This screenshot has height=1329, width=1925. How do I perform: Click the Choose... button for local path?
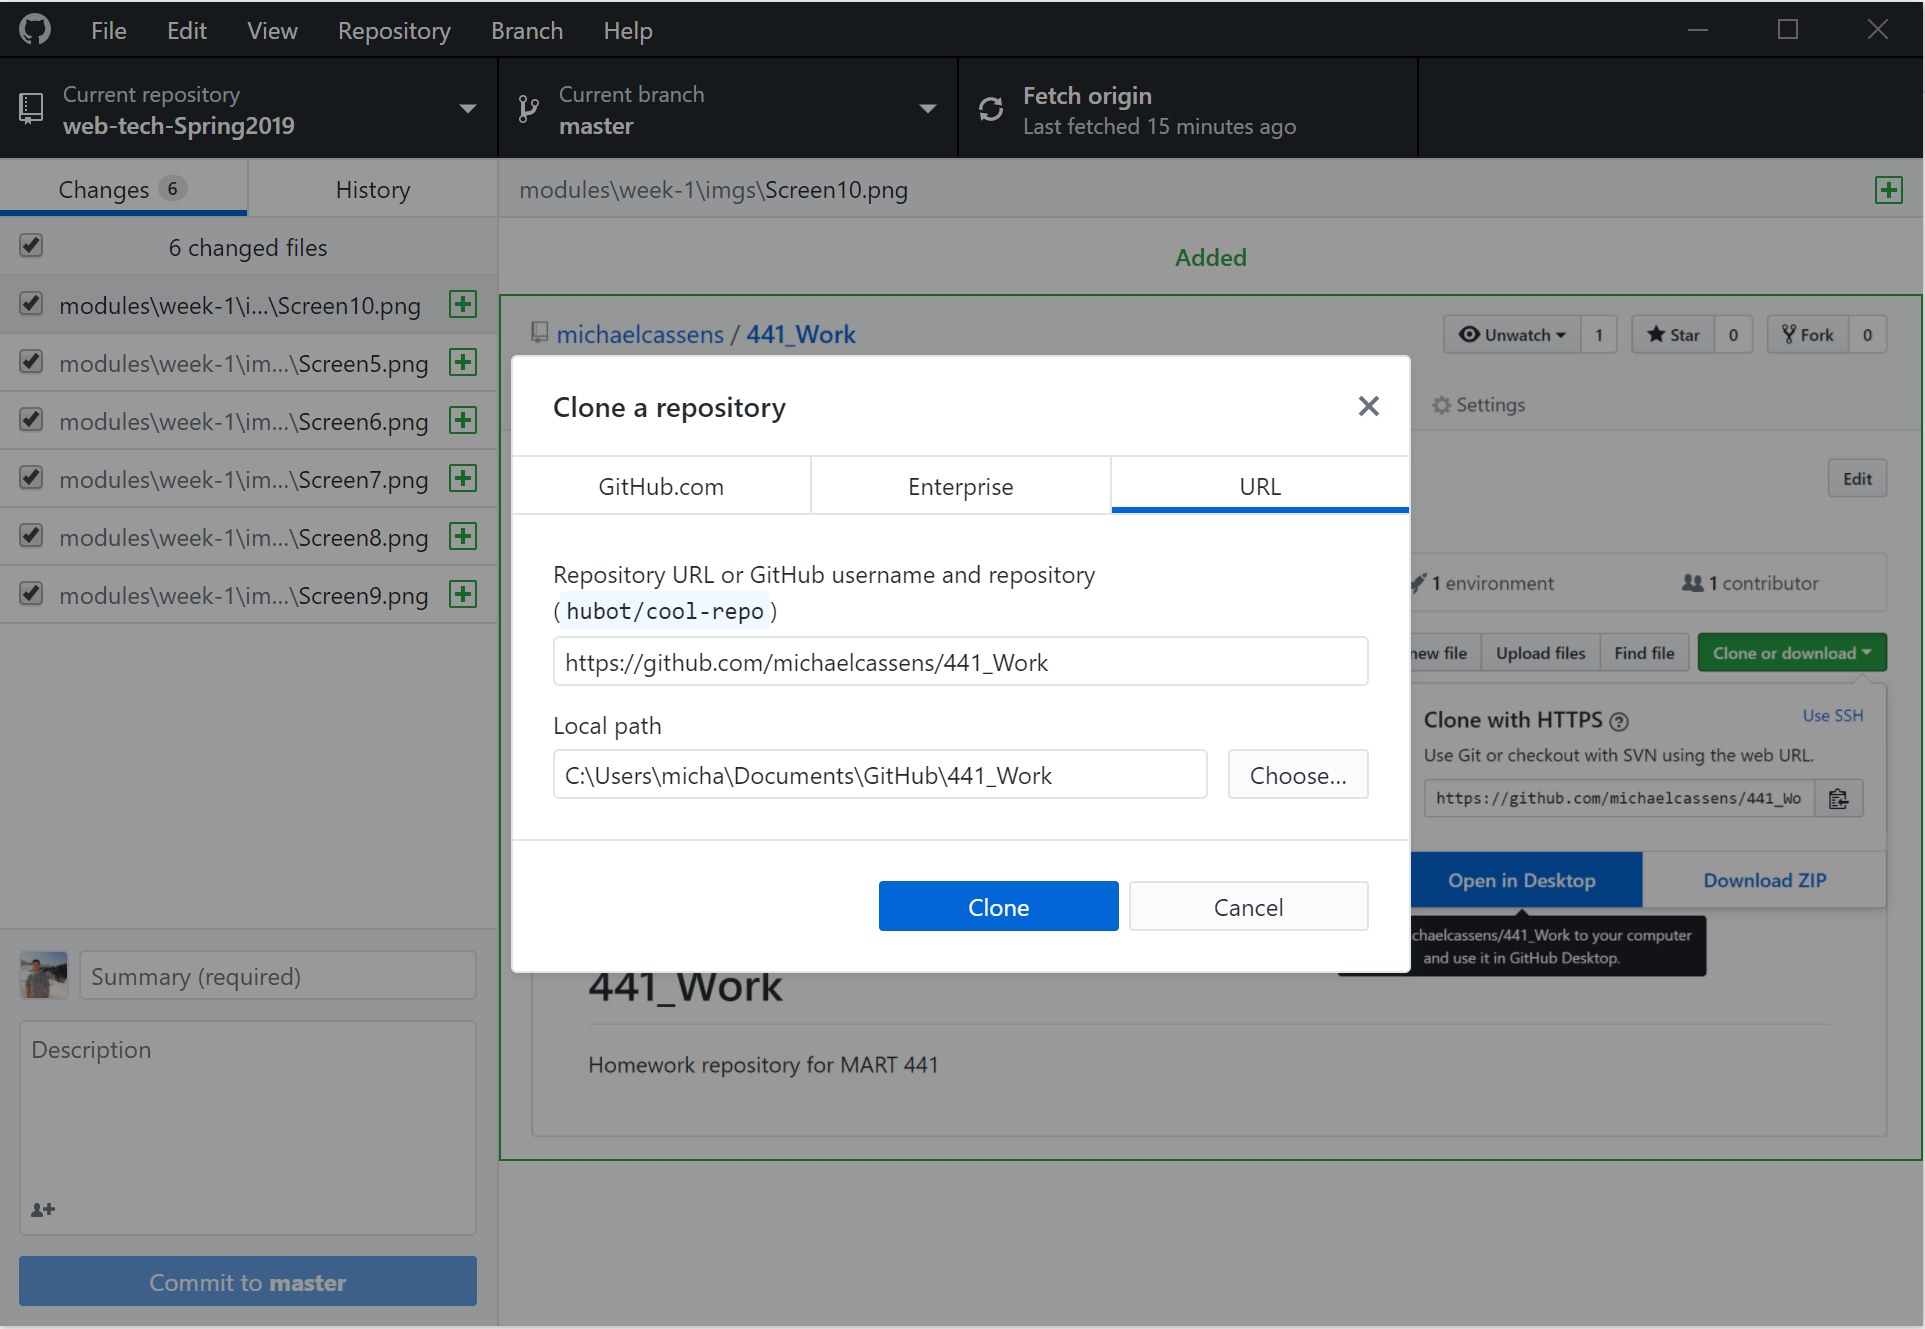coord(1298,775)
